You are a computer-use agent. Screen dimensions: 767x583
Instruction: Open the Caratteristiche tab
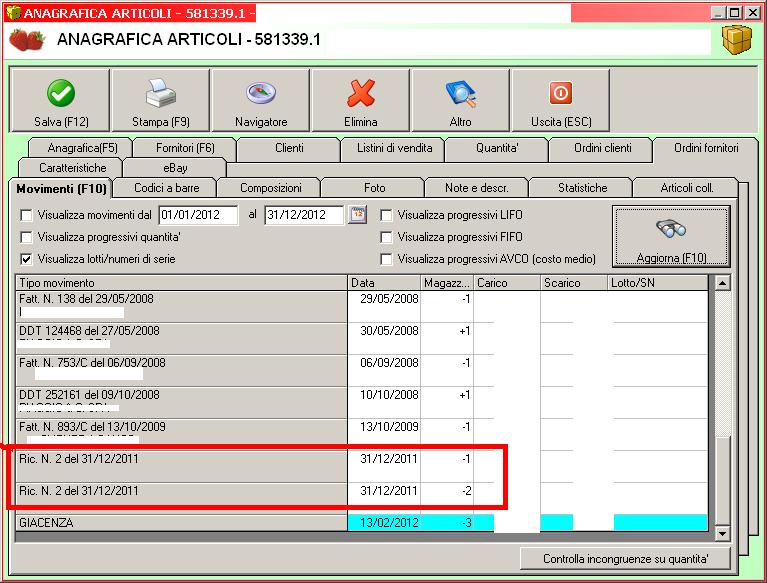72,168
